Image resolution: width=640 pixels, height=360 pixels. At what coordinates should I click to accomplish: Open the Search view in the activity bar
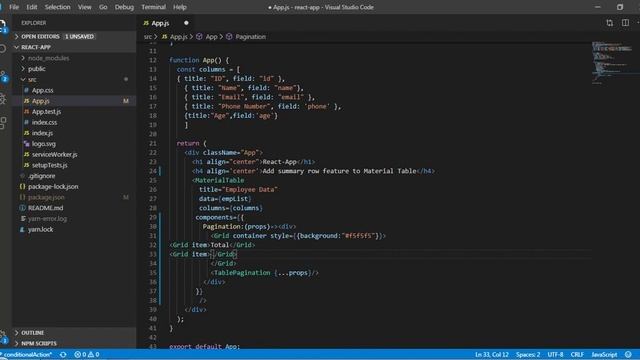(x=2, y=49)
